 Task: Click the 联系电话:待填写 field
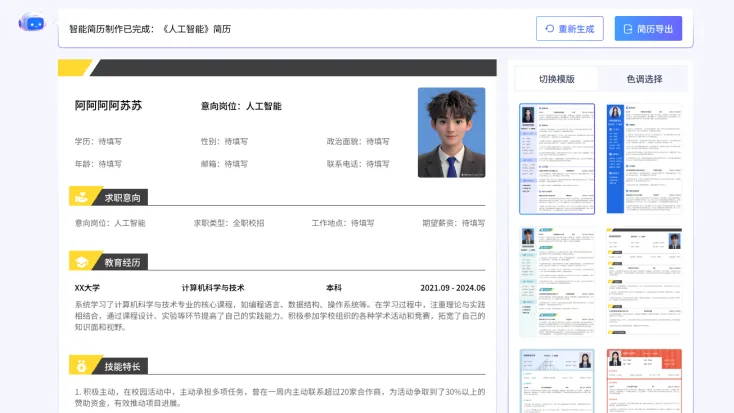tap(358, 164)
